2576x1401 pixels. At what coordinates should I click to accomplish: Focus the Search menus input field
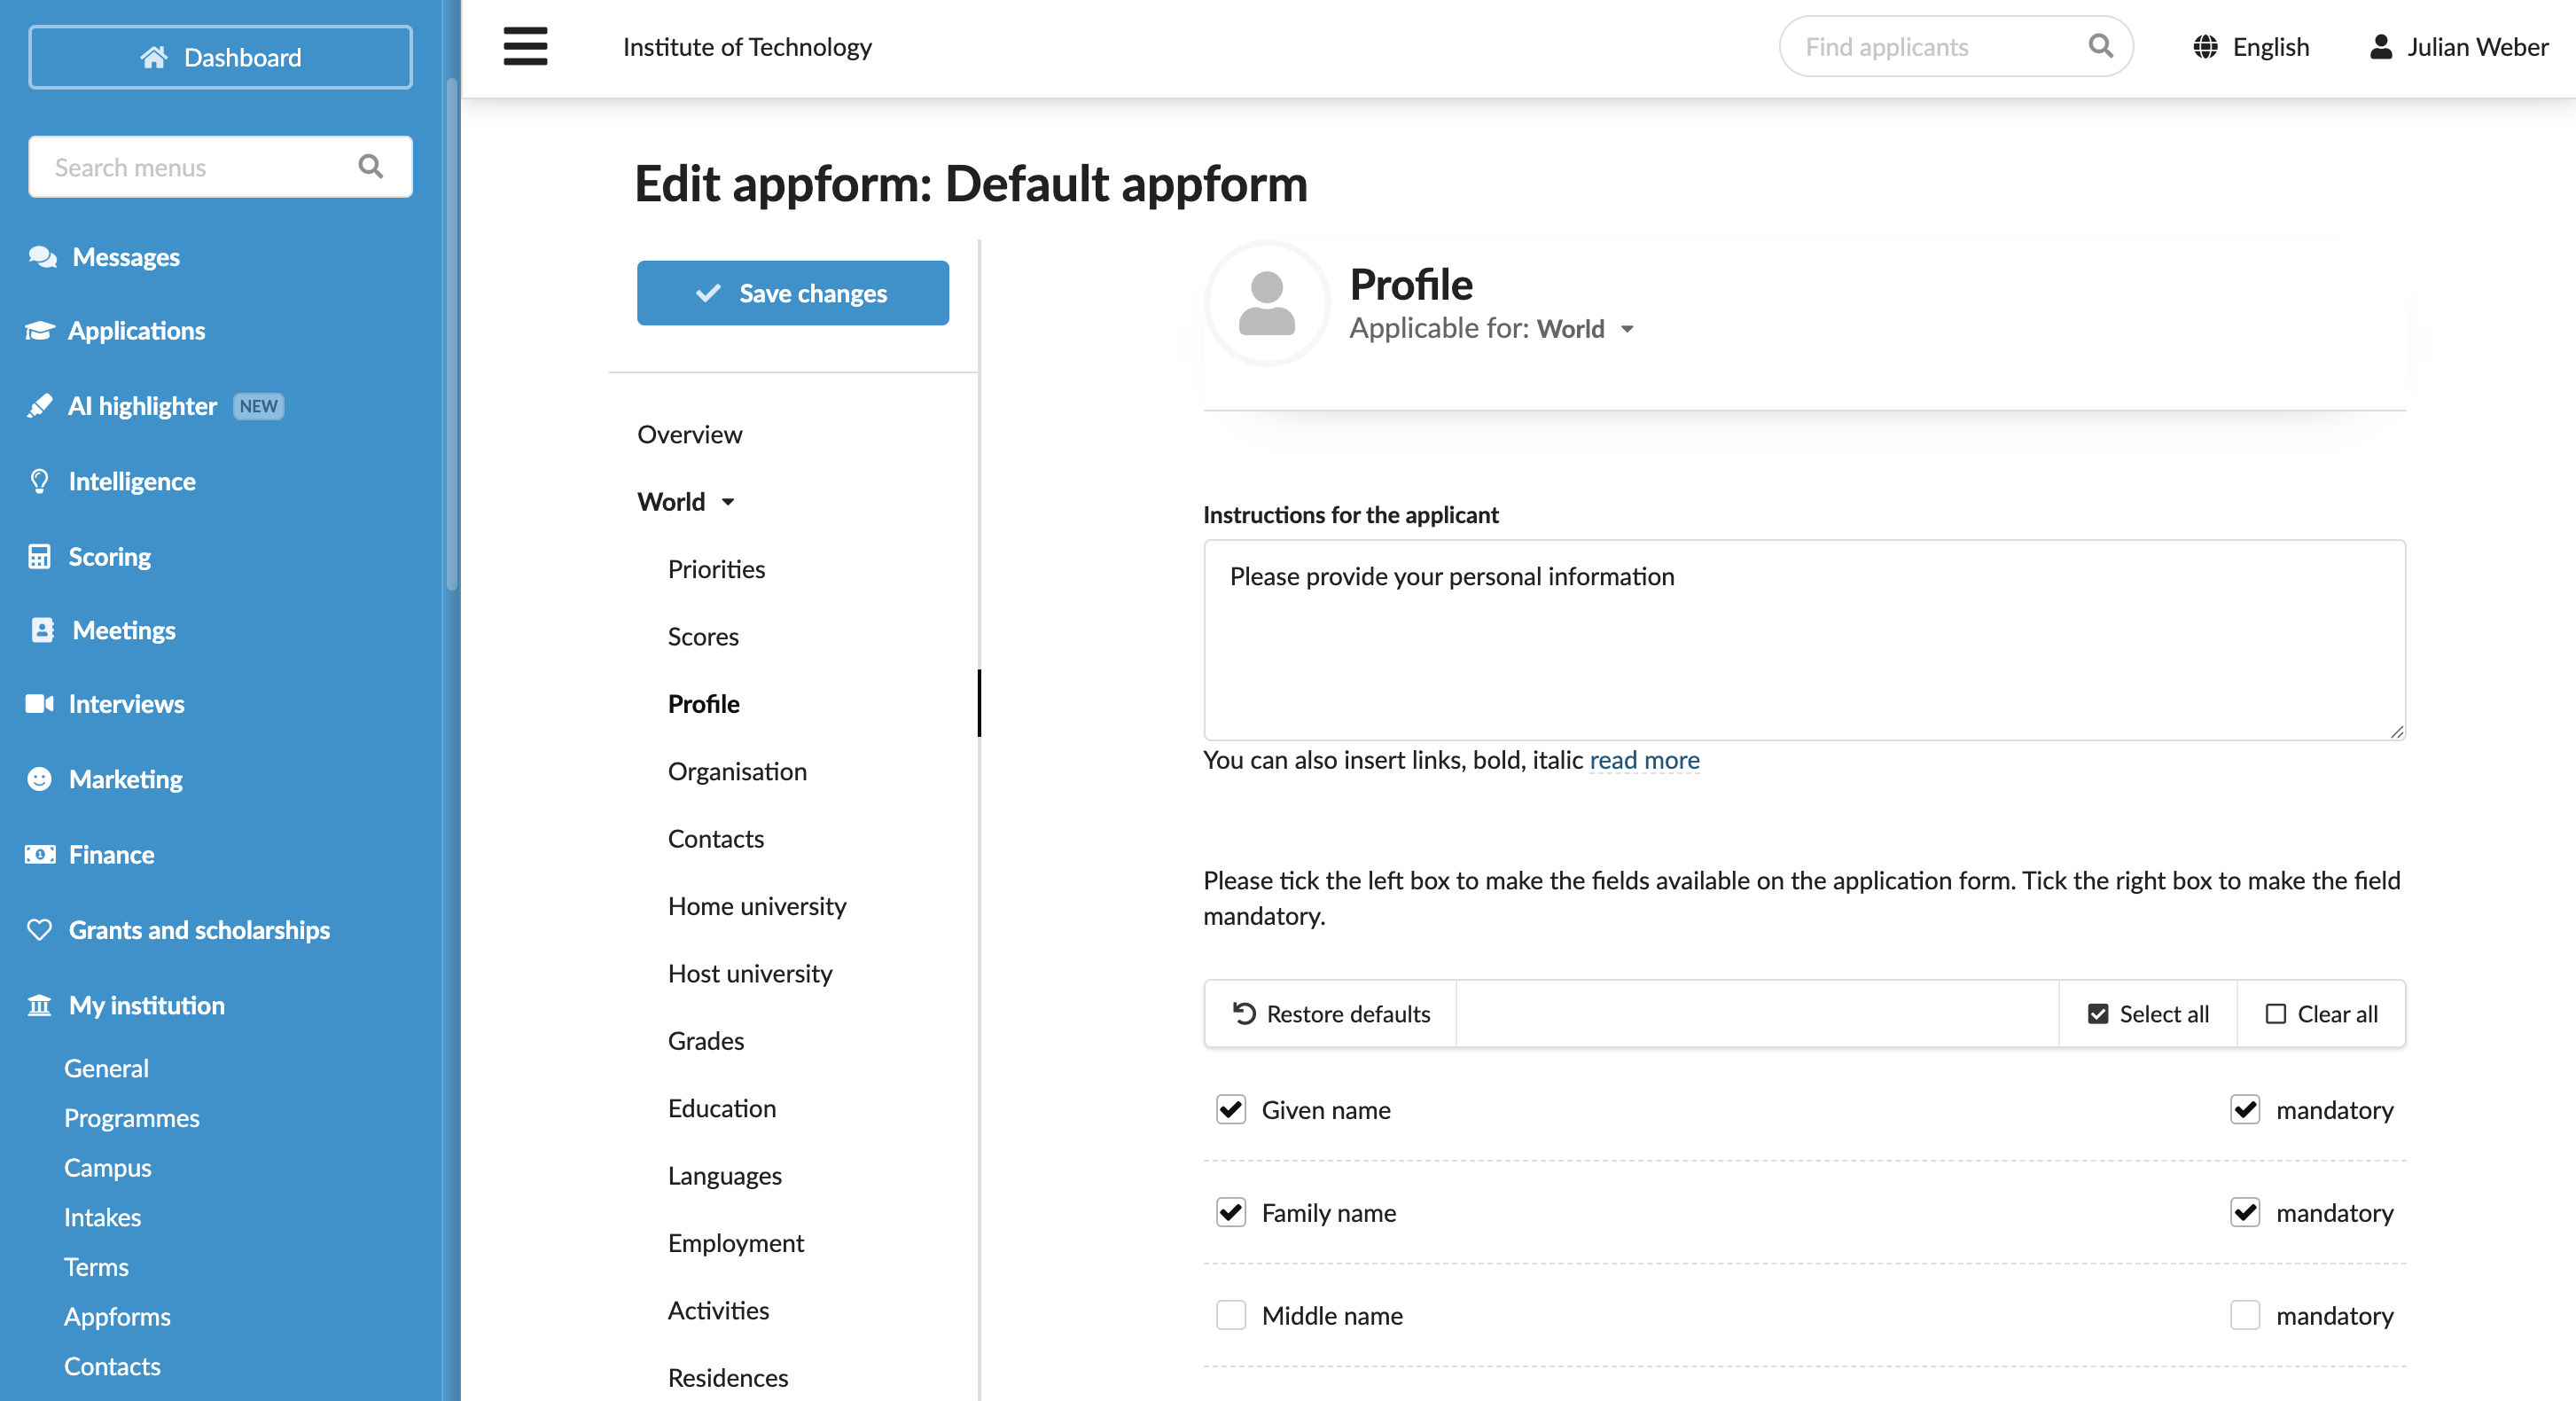coord(220,166)
